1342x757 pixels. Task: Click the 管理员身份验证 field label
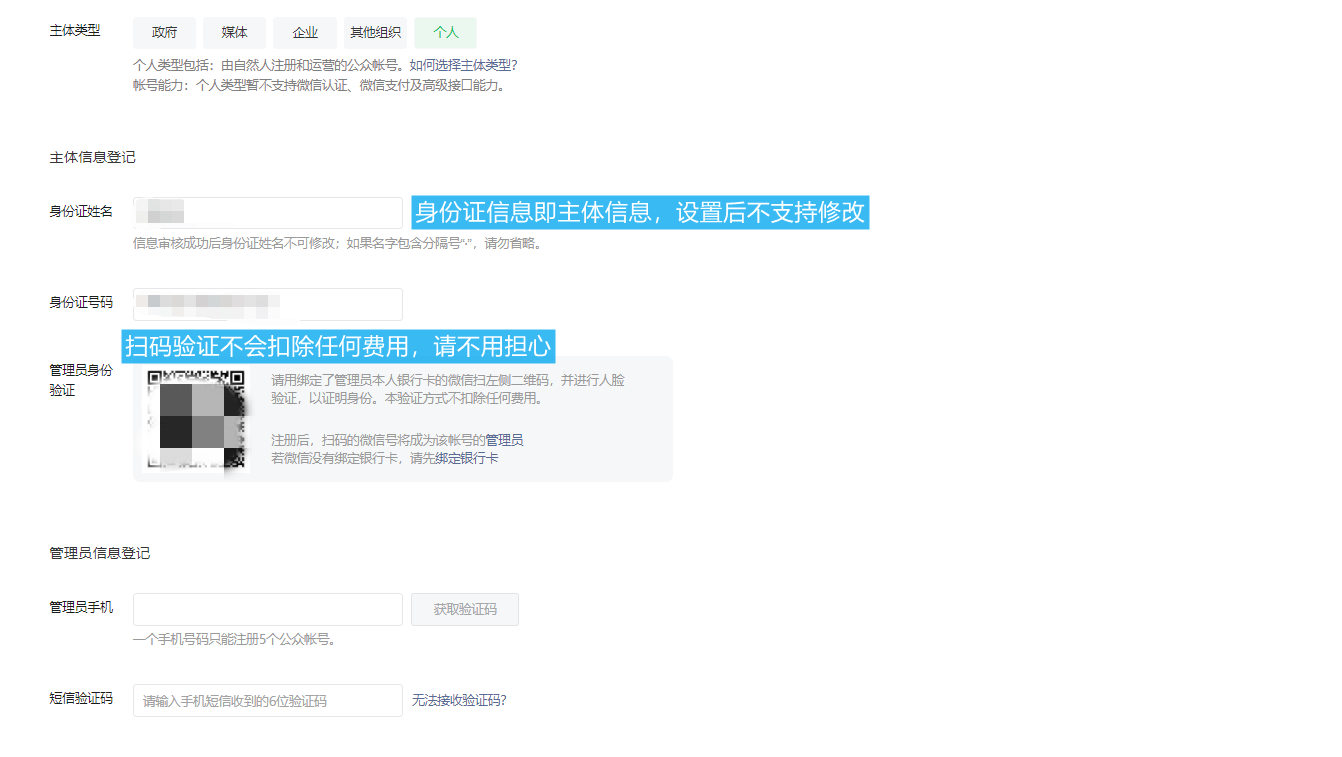81,380
